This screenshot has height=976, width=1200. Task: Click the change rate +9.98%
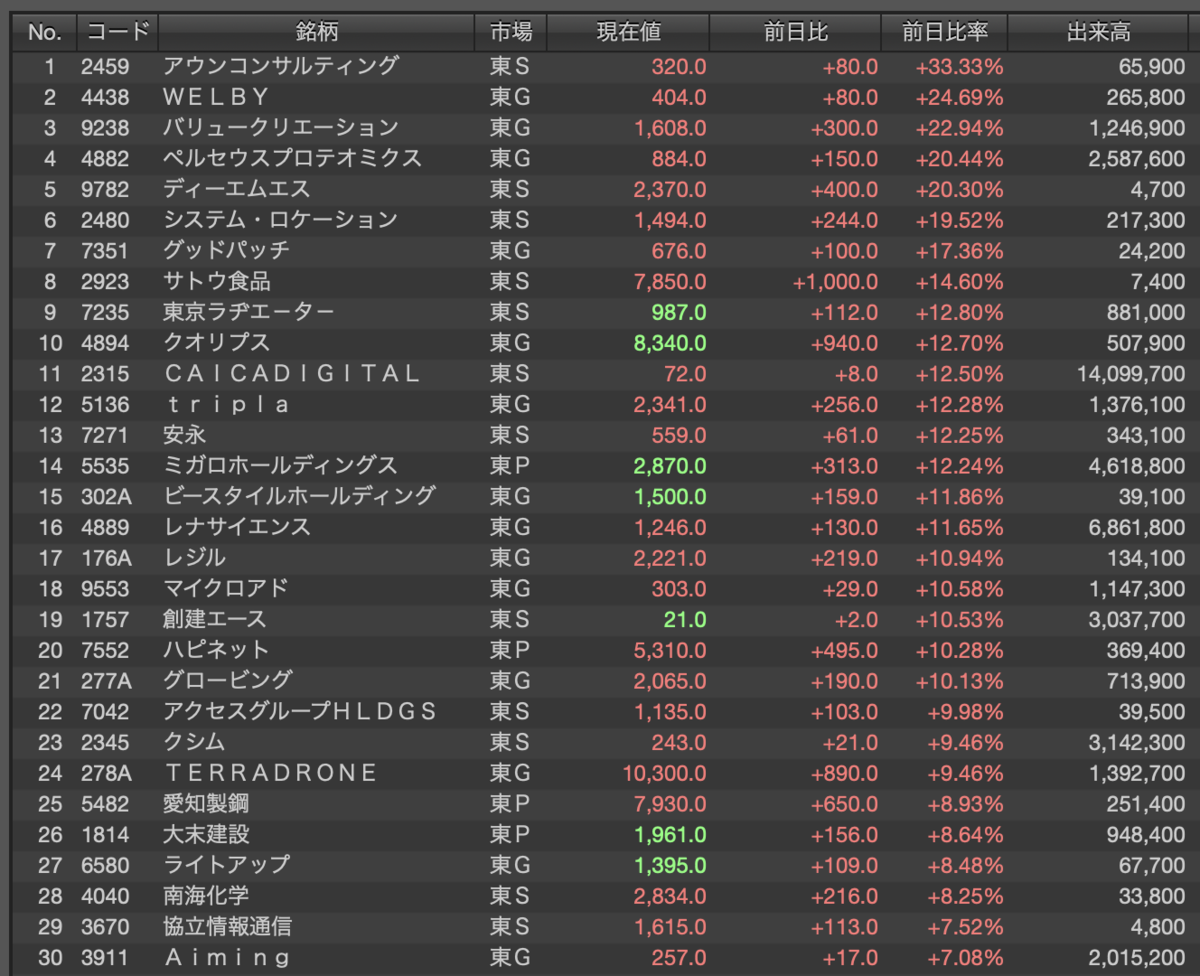point(964,711)
